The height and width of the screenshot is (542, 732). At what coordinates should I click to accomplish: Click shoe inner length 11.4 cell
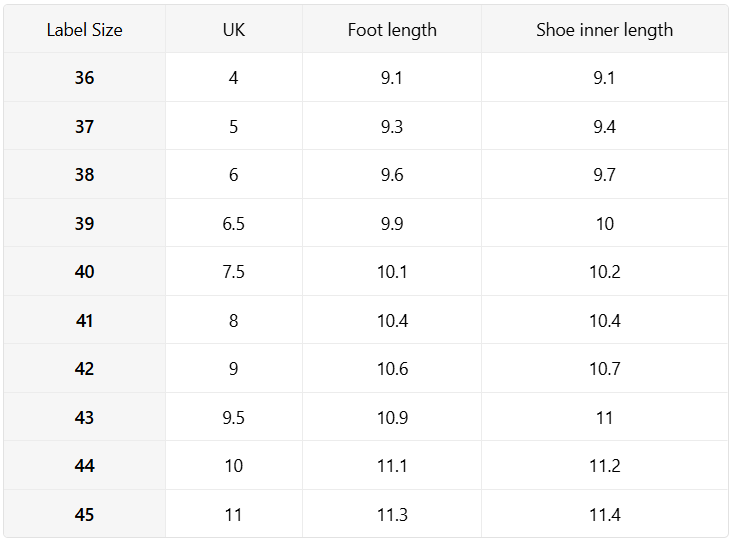click(x=604, y=515)
